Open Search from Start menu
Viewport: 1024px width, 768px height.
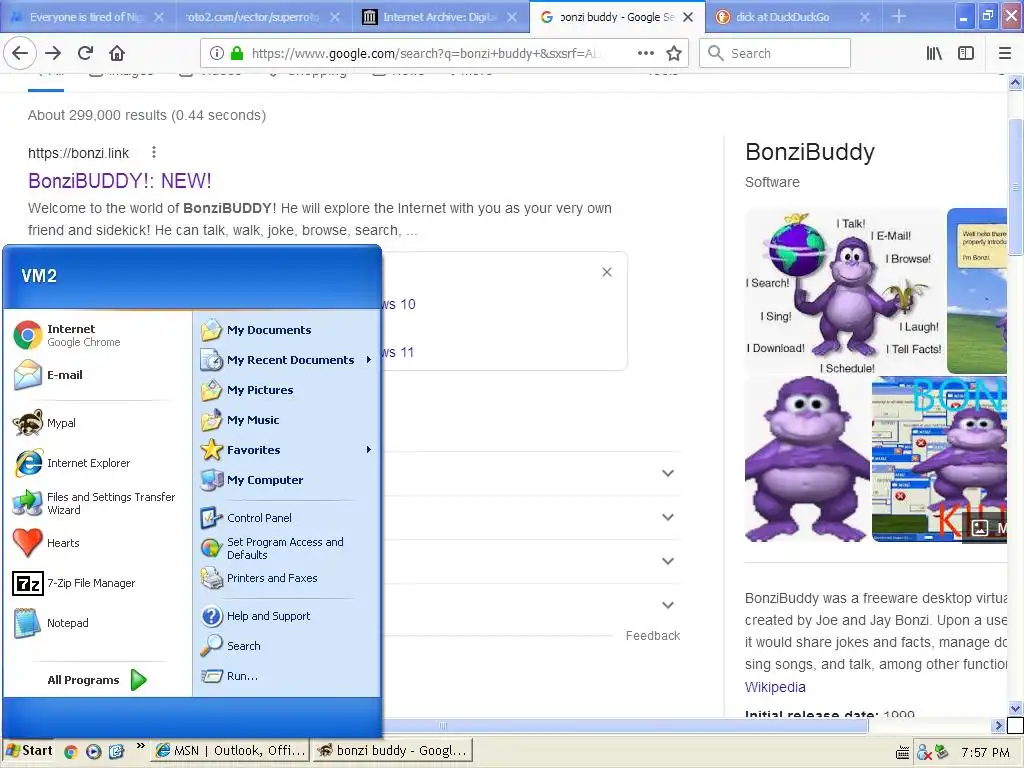(x=231, y=646)
